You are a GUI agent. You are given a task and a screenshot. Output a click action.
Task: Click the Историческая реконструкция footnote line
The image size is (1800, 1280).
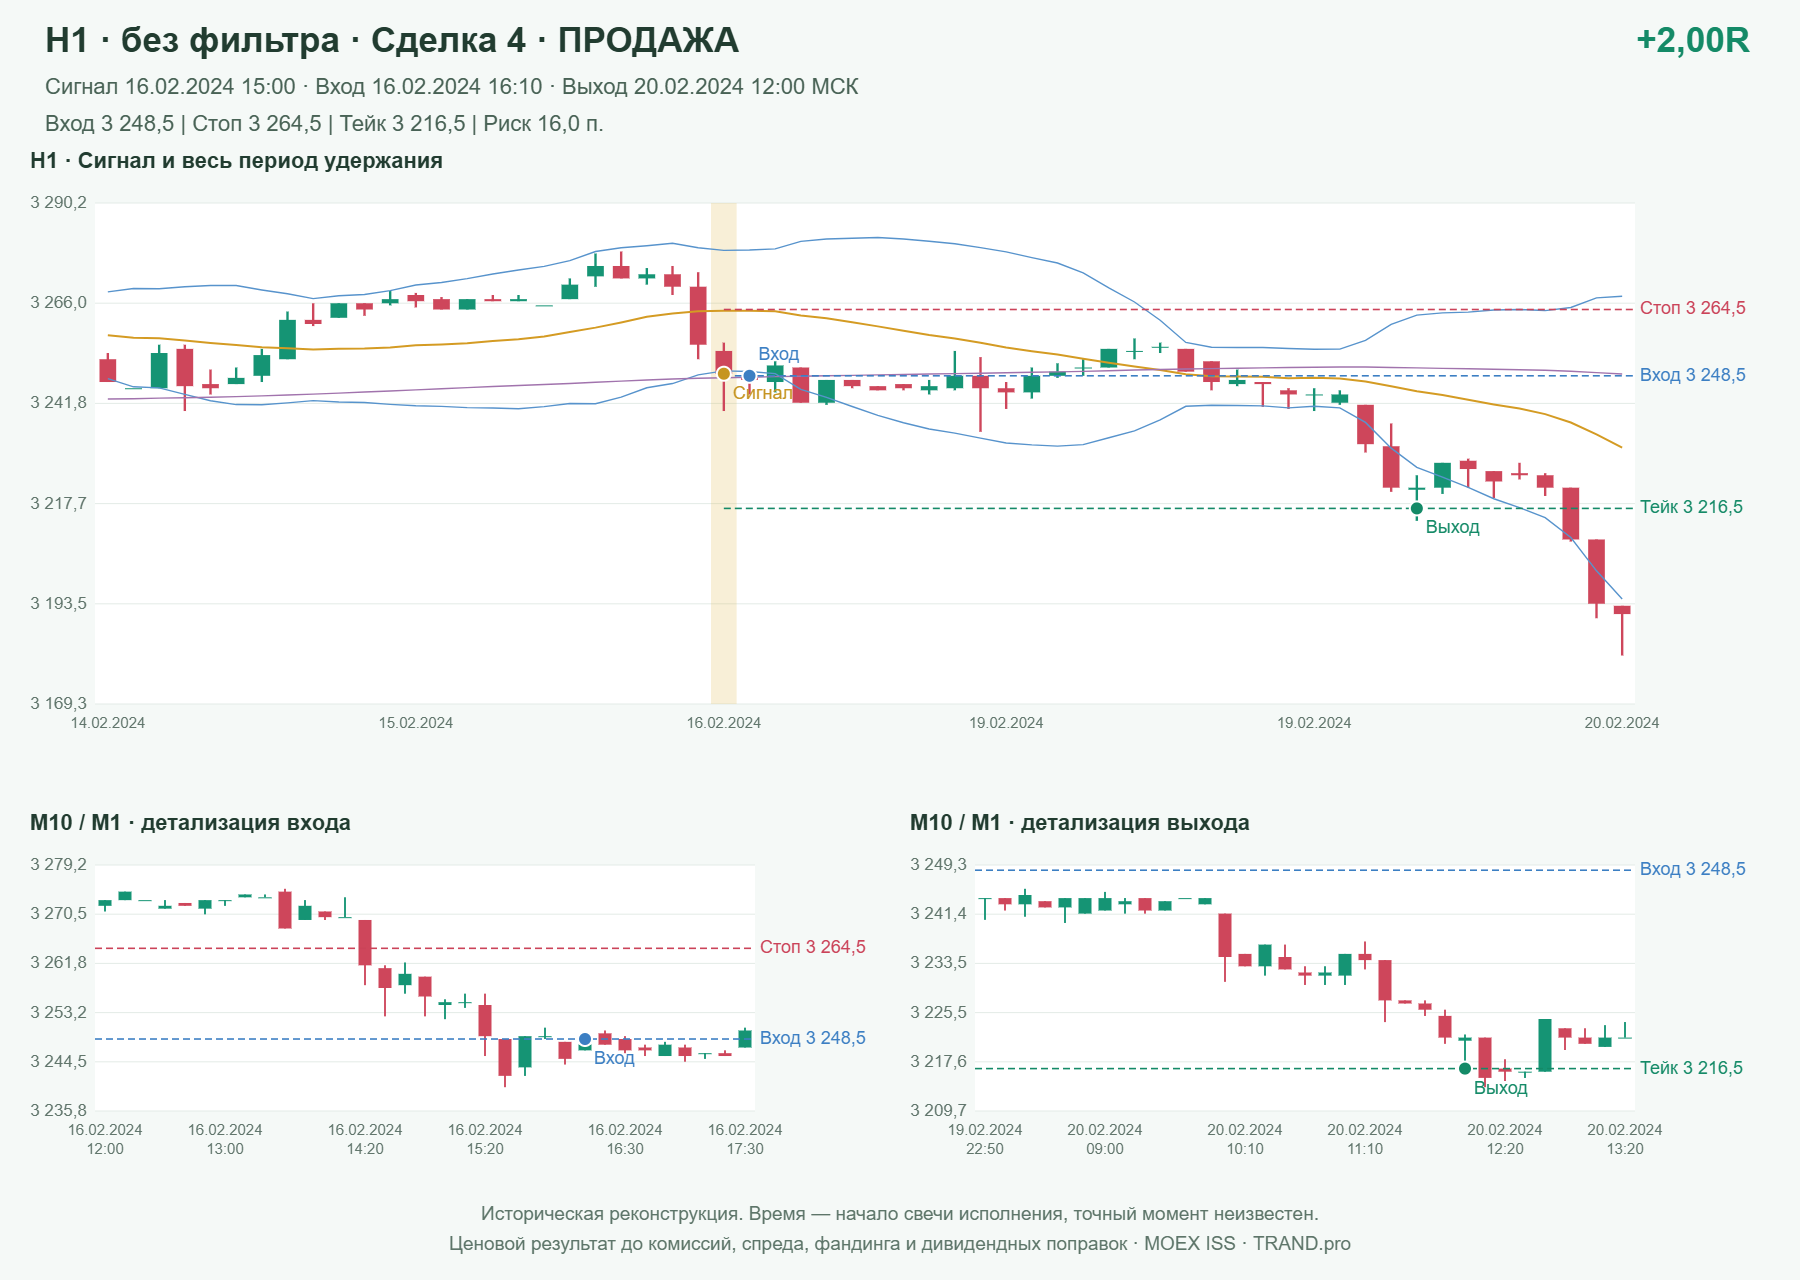tap(900, 1214)
